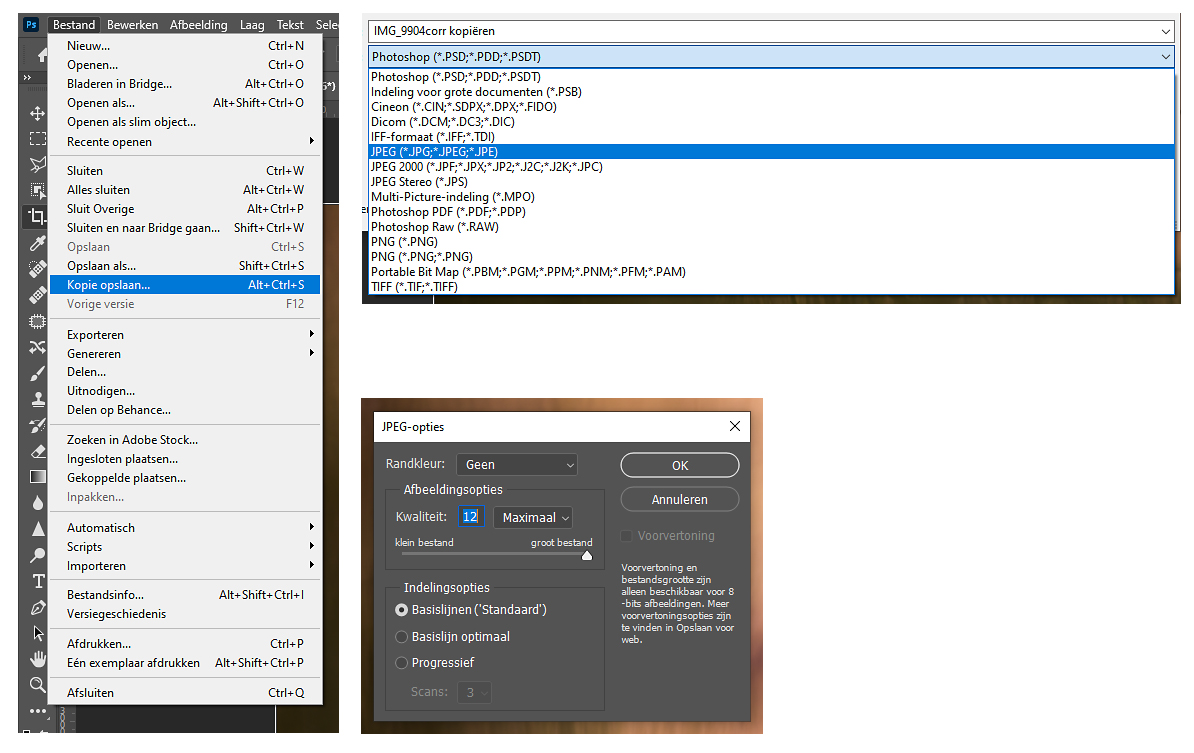1194x753 pixels.
Task: Click the quality slider handle
Action: 587,555
